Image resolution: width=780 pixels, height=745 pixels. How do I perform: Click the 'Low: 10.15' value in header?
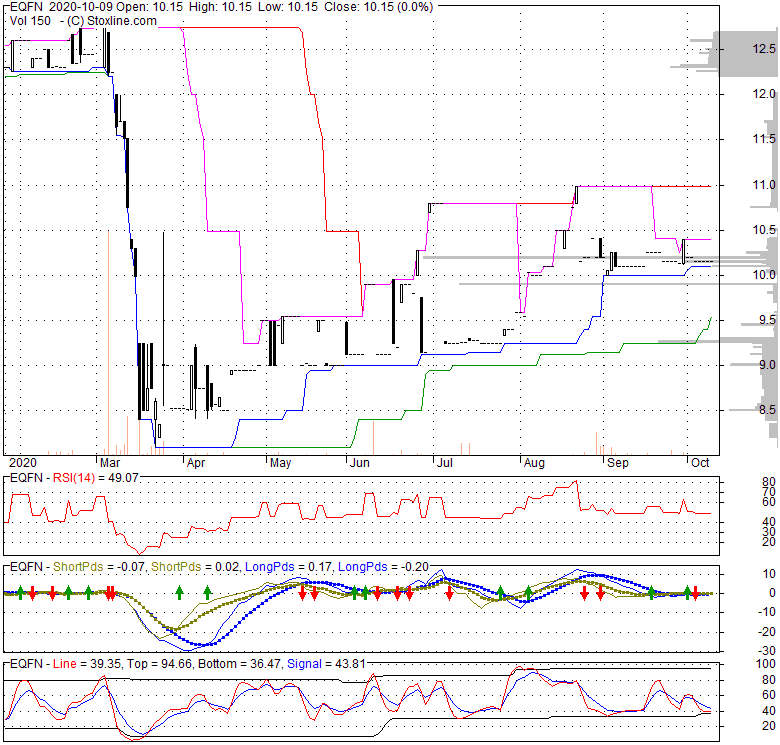[286, 7]
